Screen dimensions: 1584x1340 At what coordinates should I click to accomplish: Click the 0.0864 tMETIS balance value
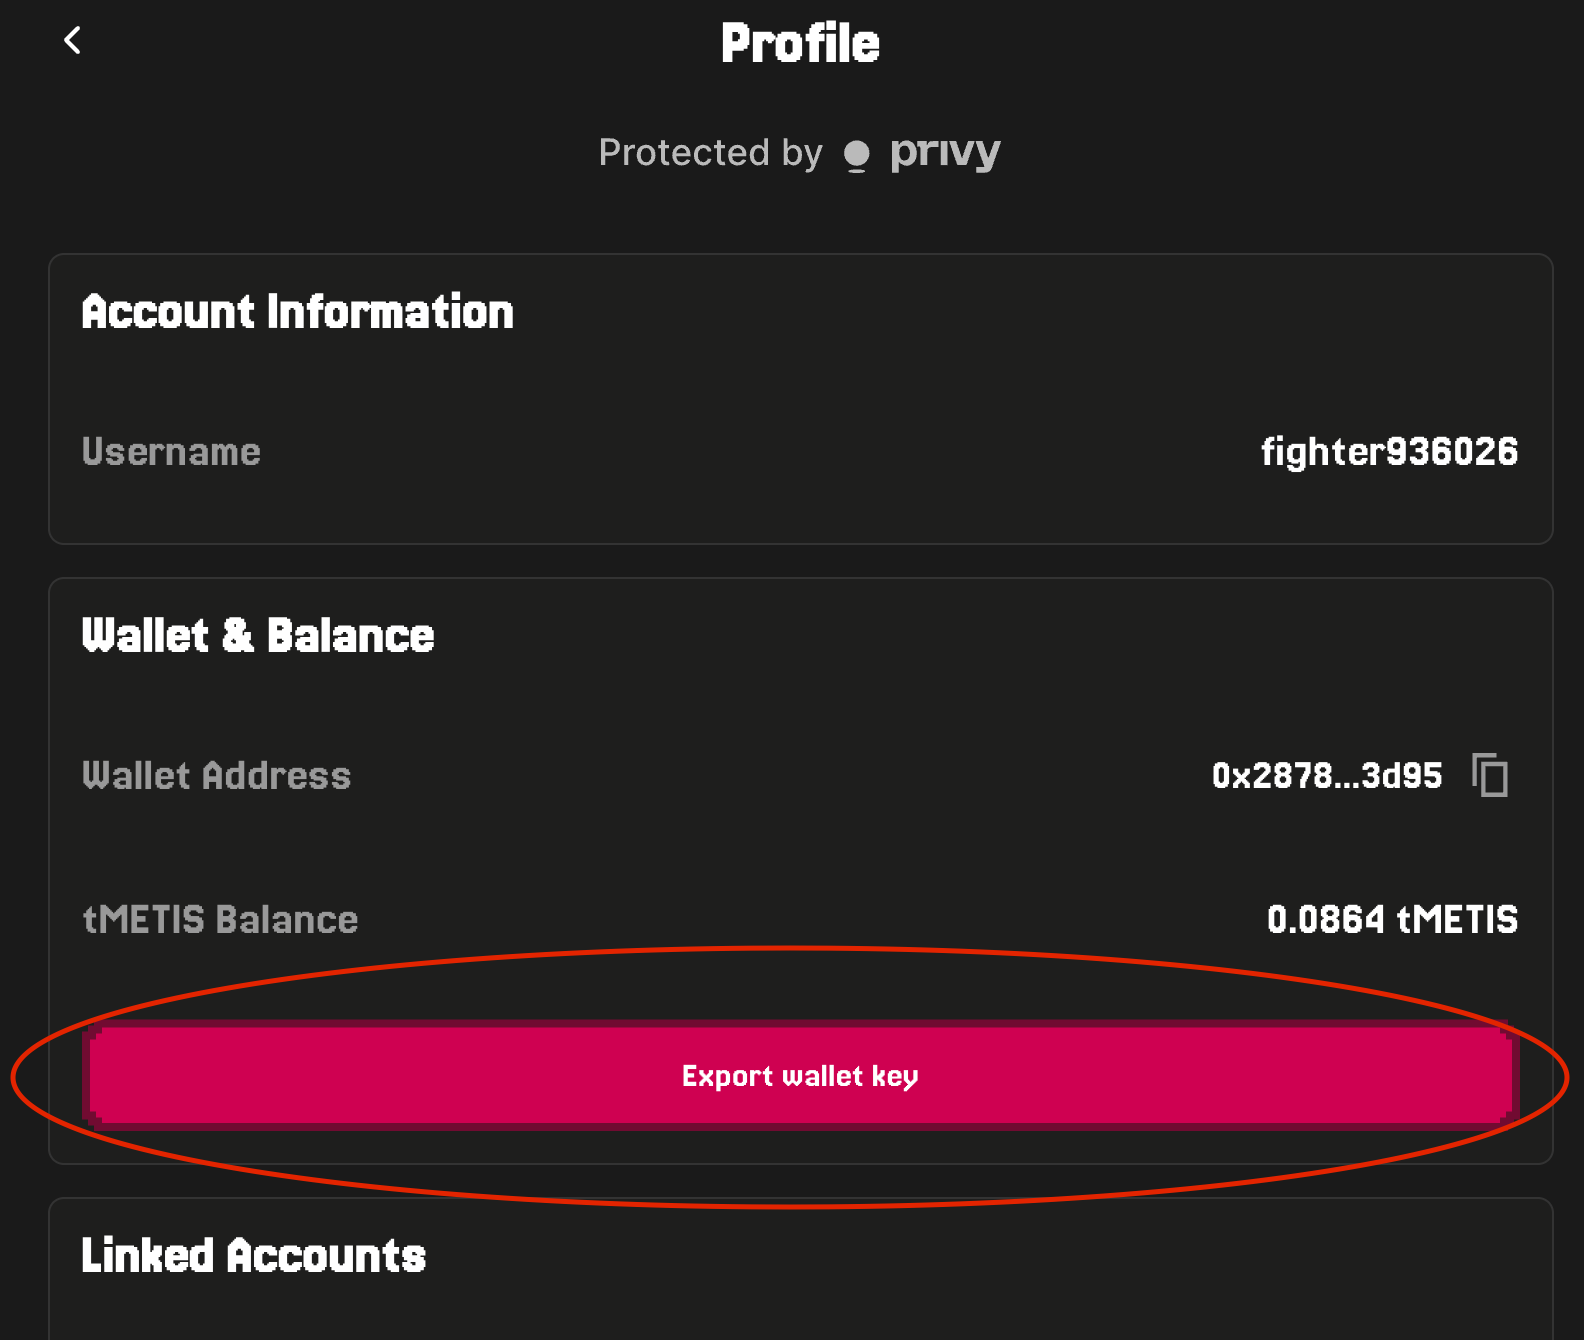[x=1392, y=919]
